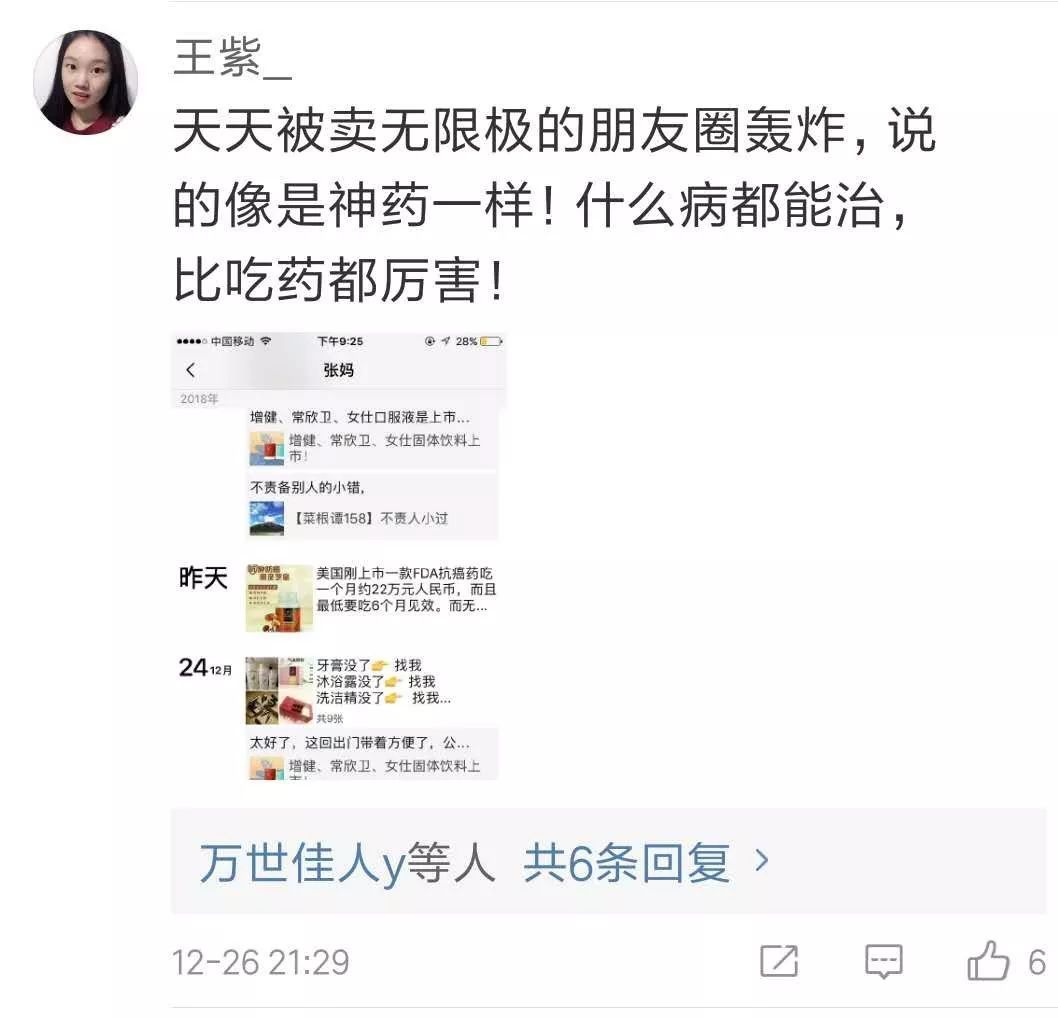
Task: Open the FDA anti-cancer drug post thumbnail
Action: coord(279,598)
